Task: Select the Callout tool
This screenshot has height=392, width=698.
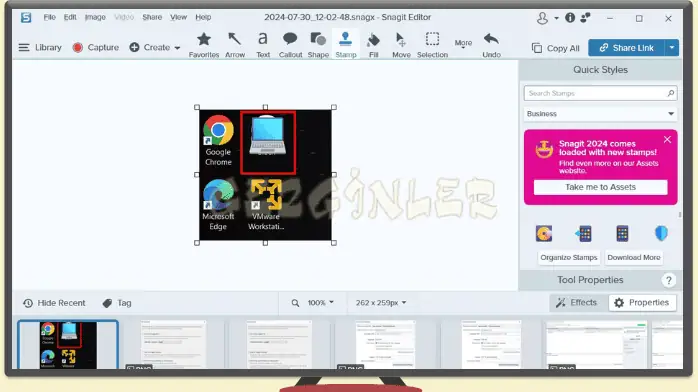Action: coord(290,44)
